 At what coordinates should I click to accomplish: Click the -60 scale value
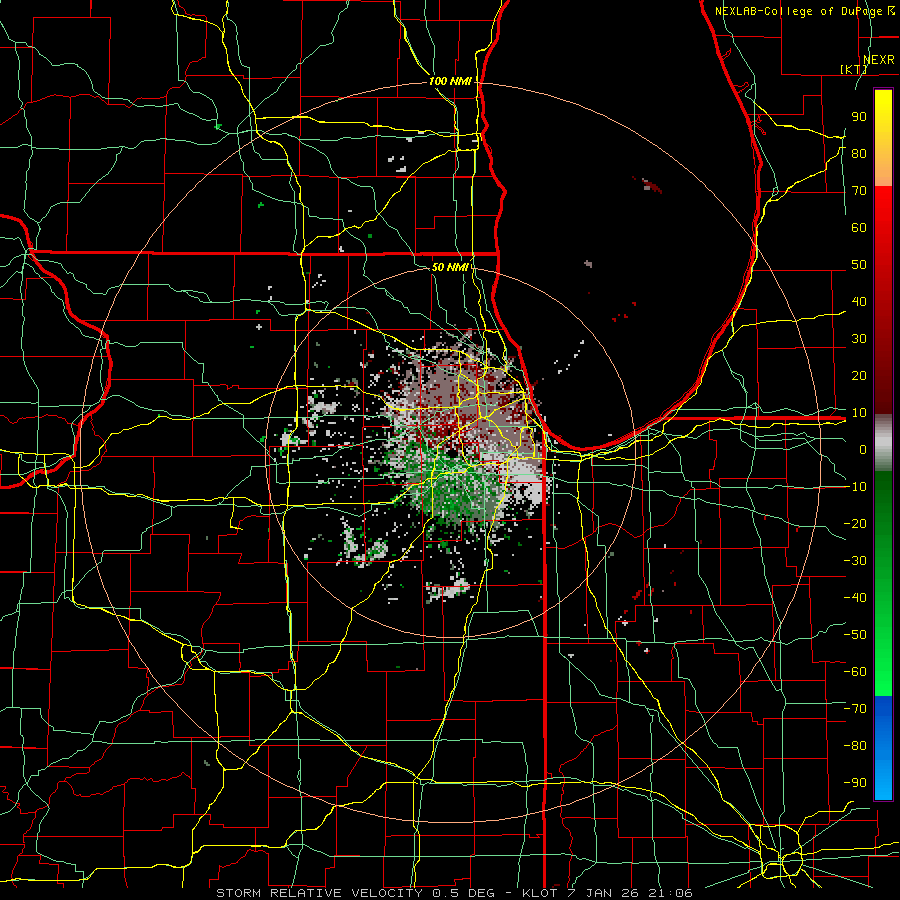coord(855,672)
